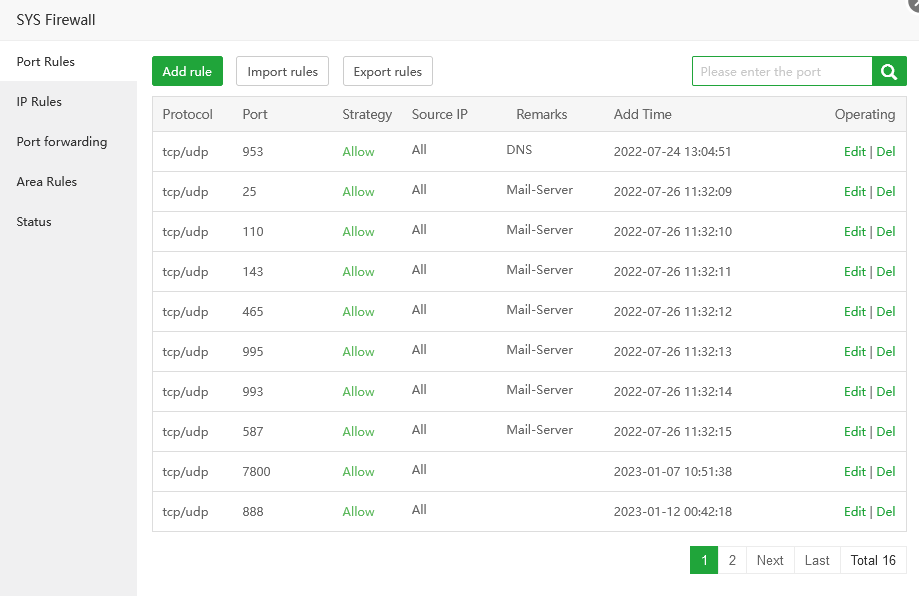Click the Add rule button
Image resolution: width=919 pixels, height=596 pixels.
tap(187, 71)
